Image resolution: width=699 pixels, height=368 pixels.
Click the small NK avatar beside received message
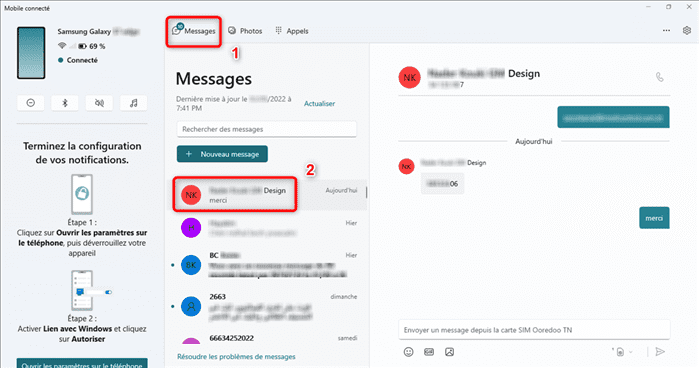pyautogui.click(x=406, y=166)
